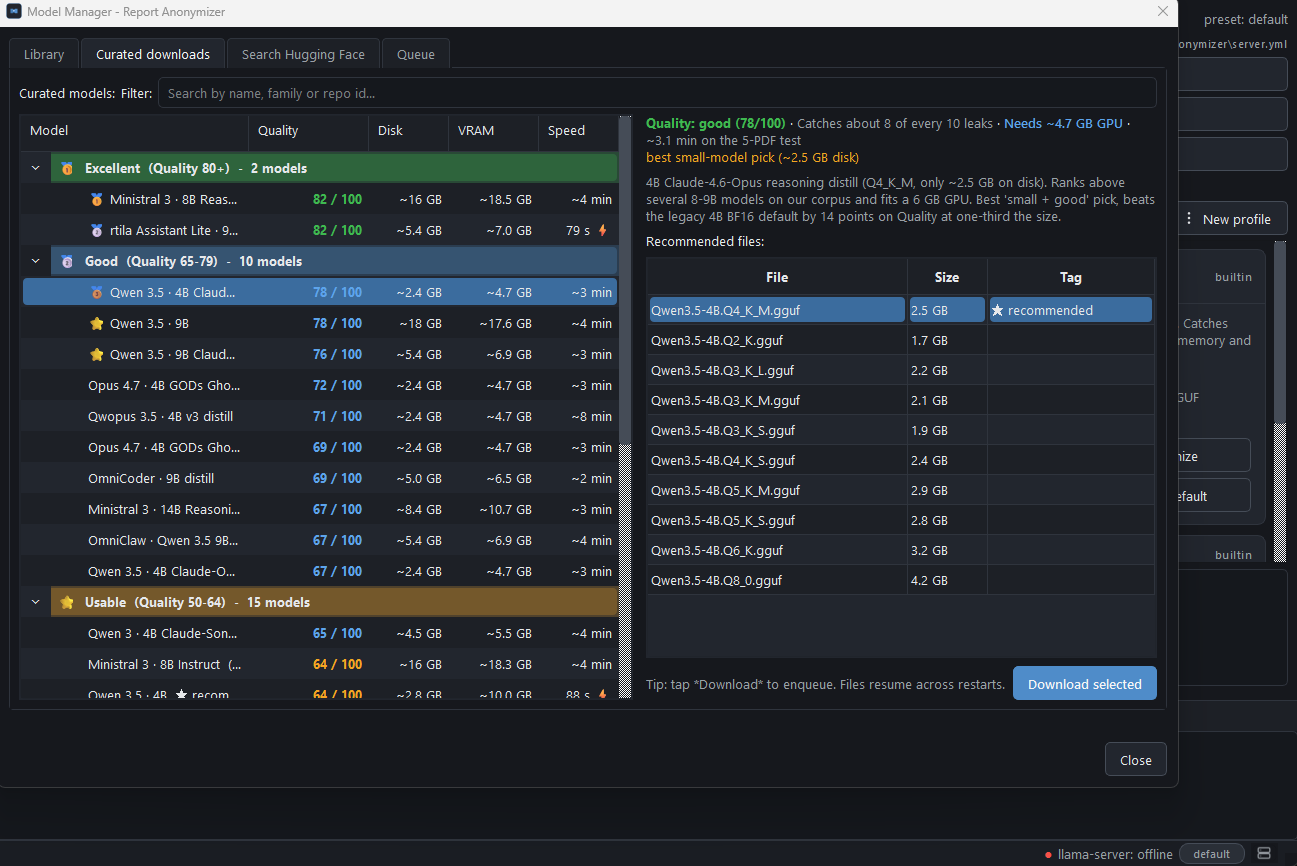Viewport: 1297px width, 866px height.
Task: Collapse the Usable (Quality 50-64) group
Action: 36,602
